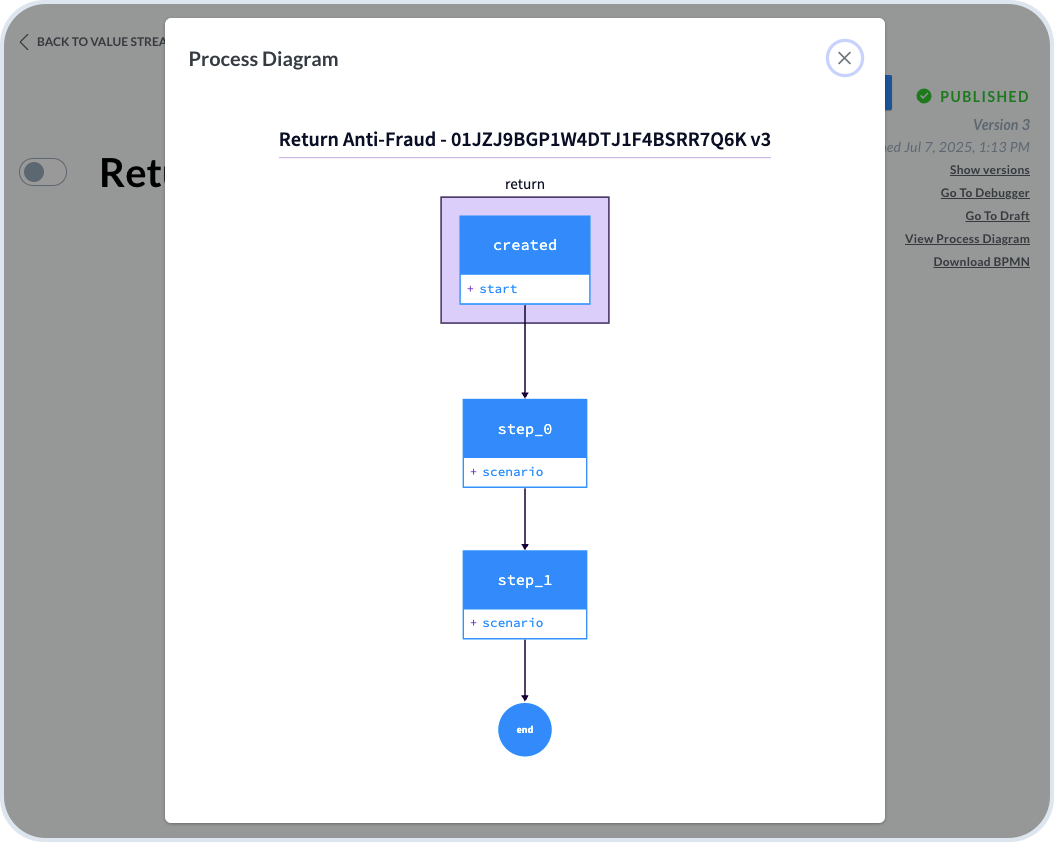Click the "Process Diagram" dialog heading
Viewport: 1054px width, 842px height.
263,59
